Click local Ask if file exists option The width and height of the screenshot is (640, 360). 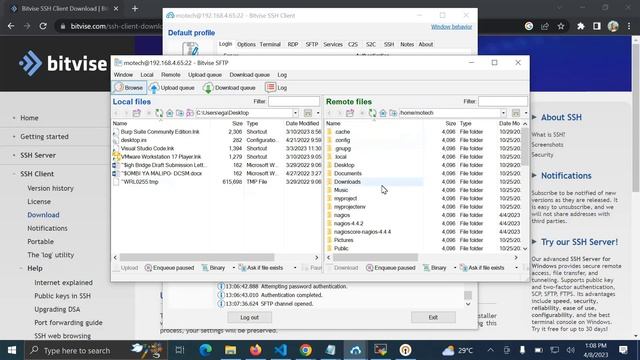pos(261,268)
